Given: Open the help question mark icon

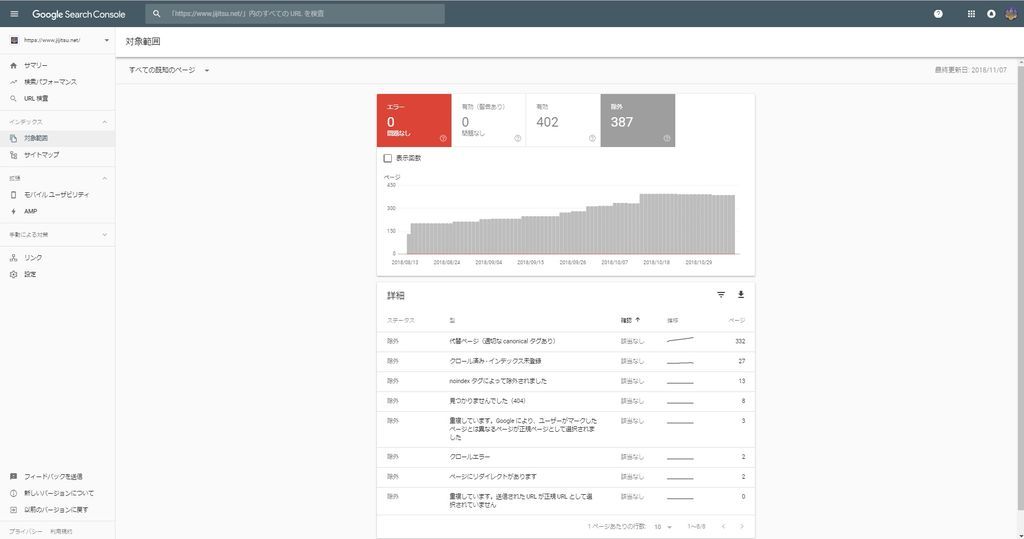Looking at the screenshot, I should [x=938, y=14].
